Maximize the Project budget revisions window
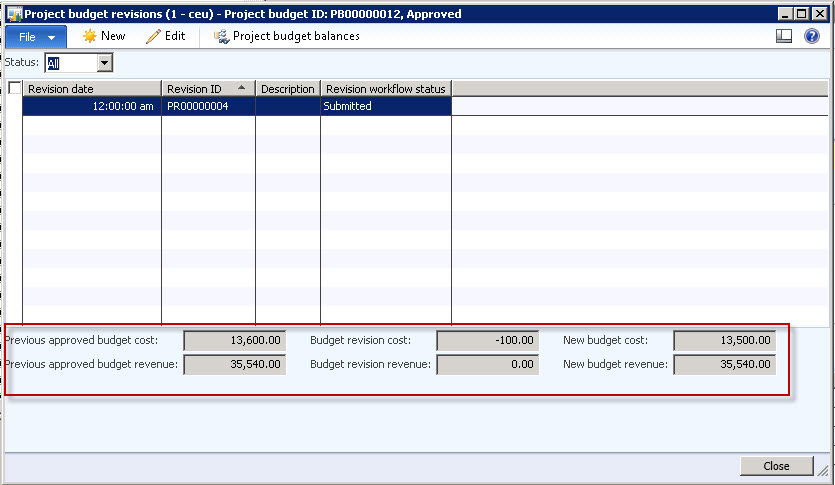835x485 pixels. pyautogui.click(x=801, y=12)
